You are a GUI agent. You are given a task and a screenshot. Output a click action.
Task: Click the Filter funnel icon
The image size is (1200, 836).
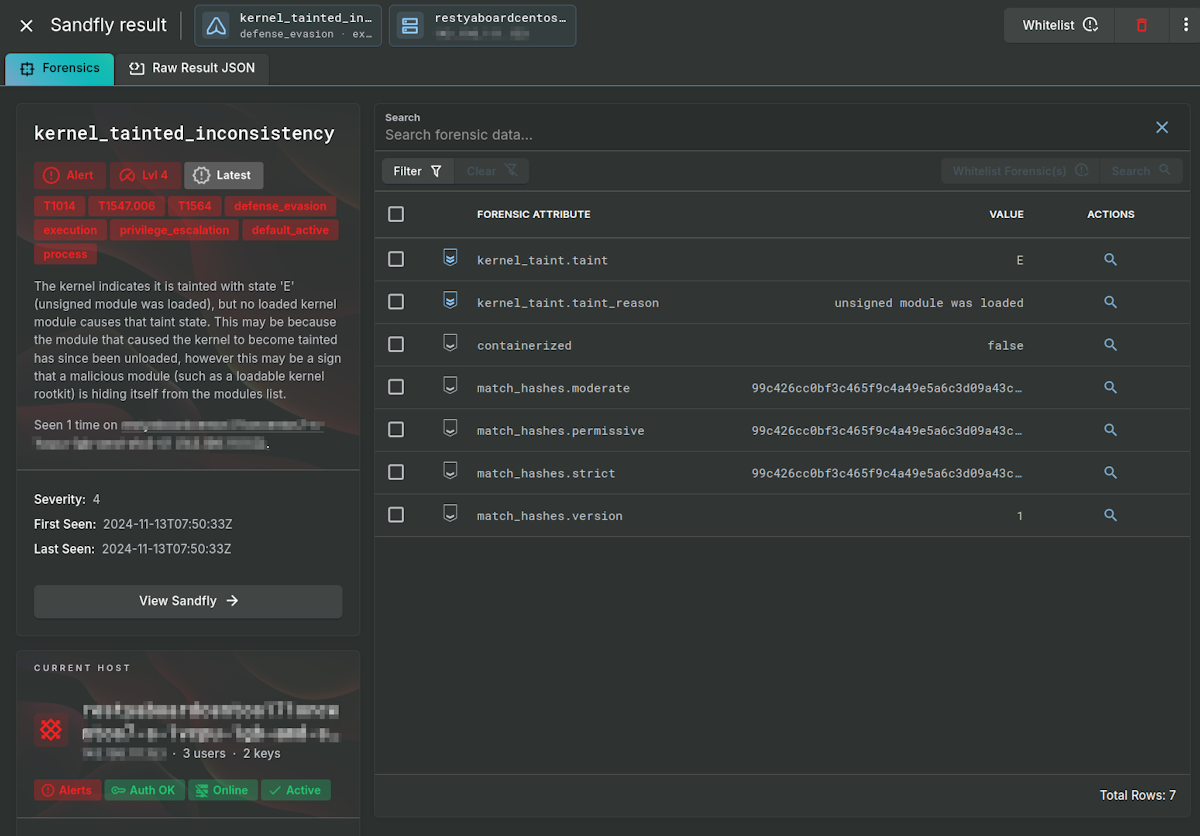click(x=438, y=170)
